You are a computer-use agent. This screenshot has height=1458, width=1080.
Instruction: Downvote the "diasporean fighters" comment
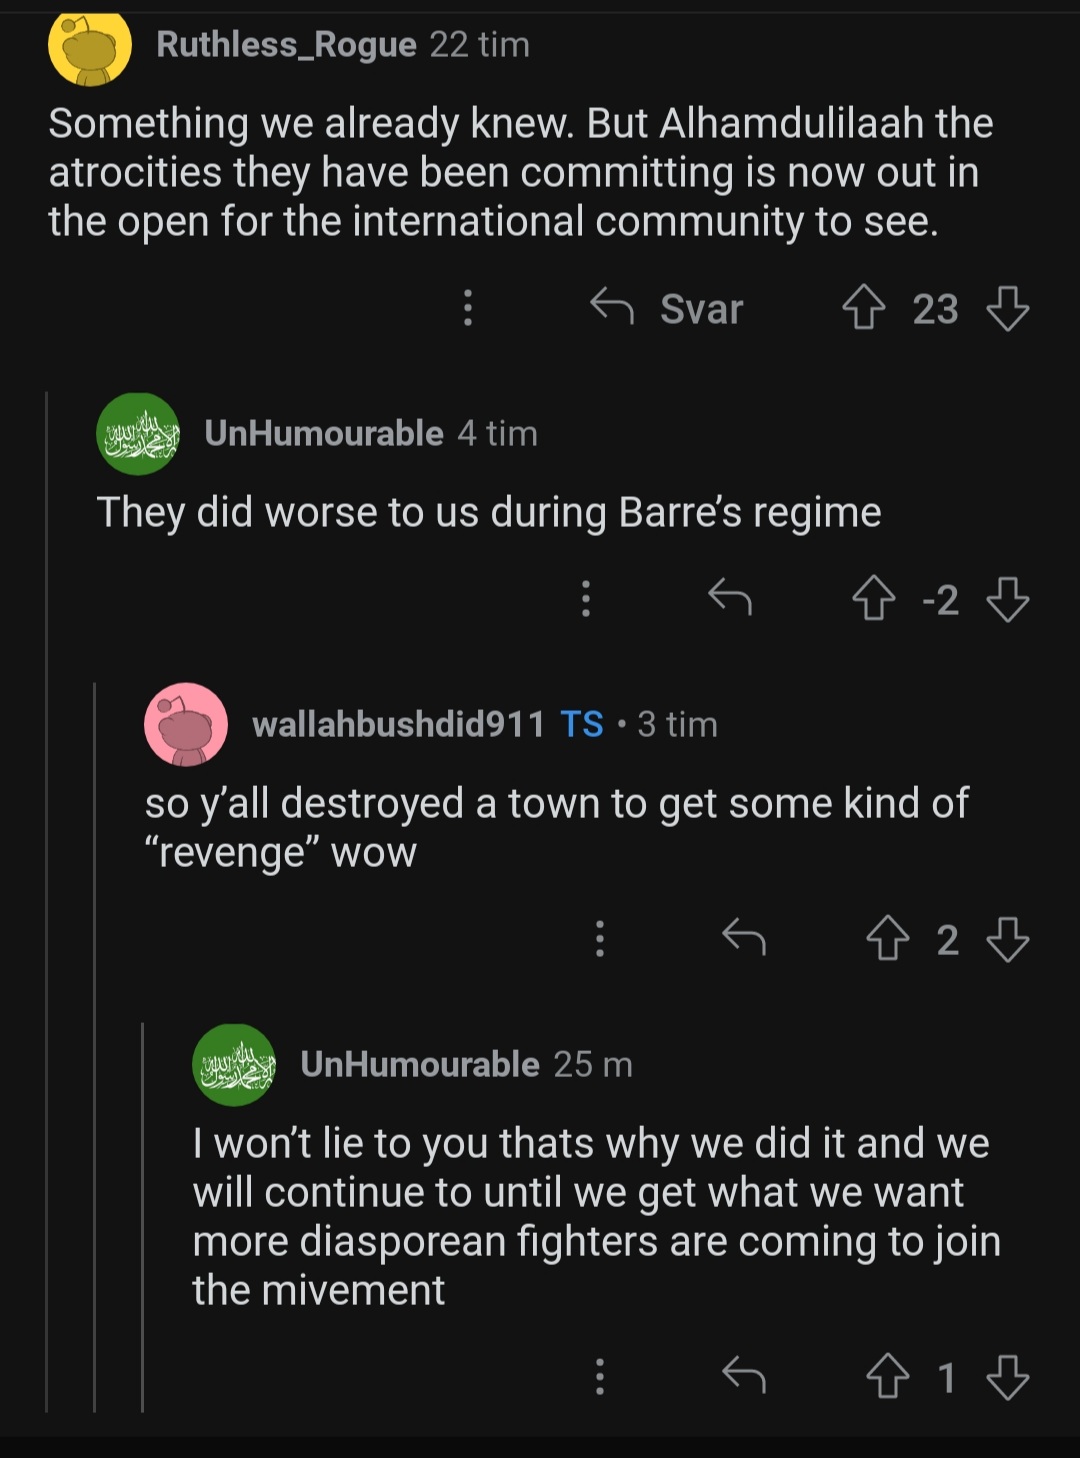(1007, 1377)
